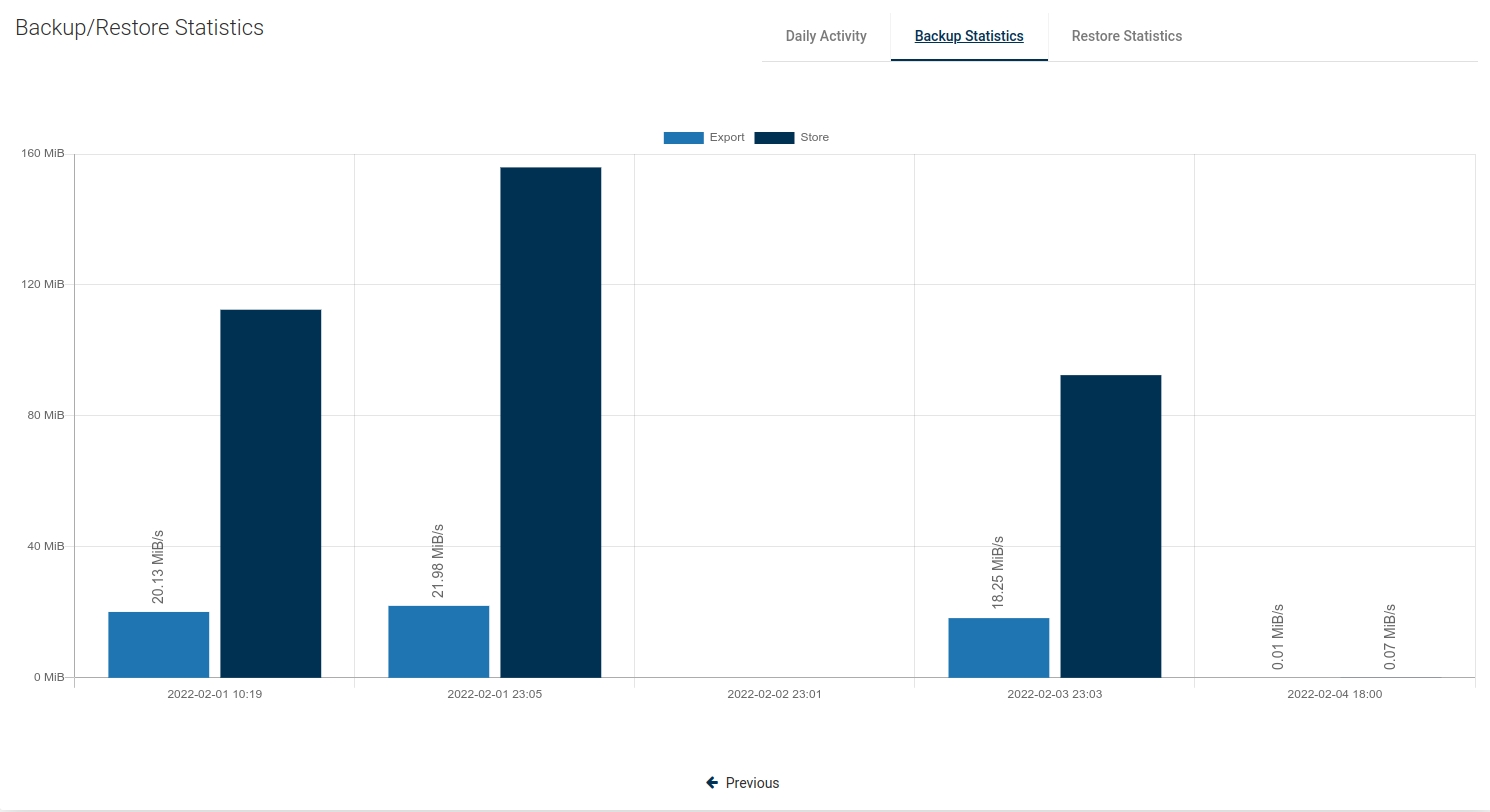Click the 2022-02-02 23:01 axis label
This screenshot has height=812, width=1490.
click(774, 694)
